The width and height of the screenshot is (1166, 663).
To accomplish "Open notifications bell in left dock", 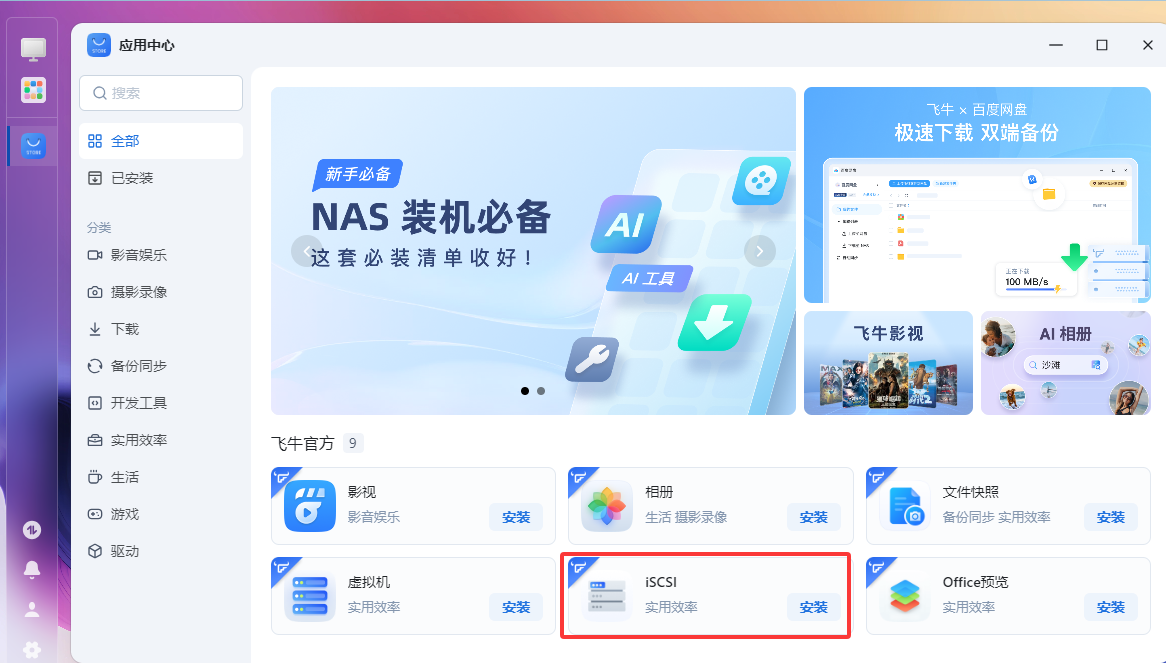I will 32,569.
